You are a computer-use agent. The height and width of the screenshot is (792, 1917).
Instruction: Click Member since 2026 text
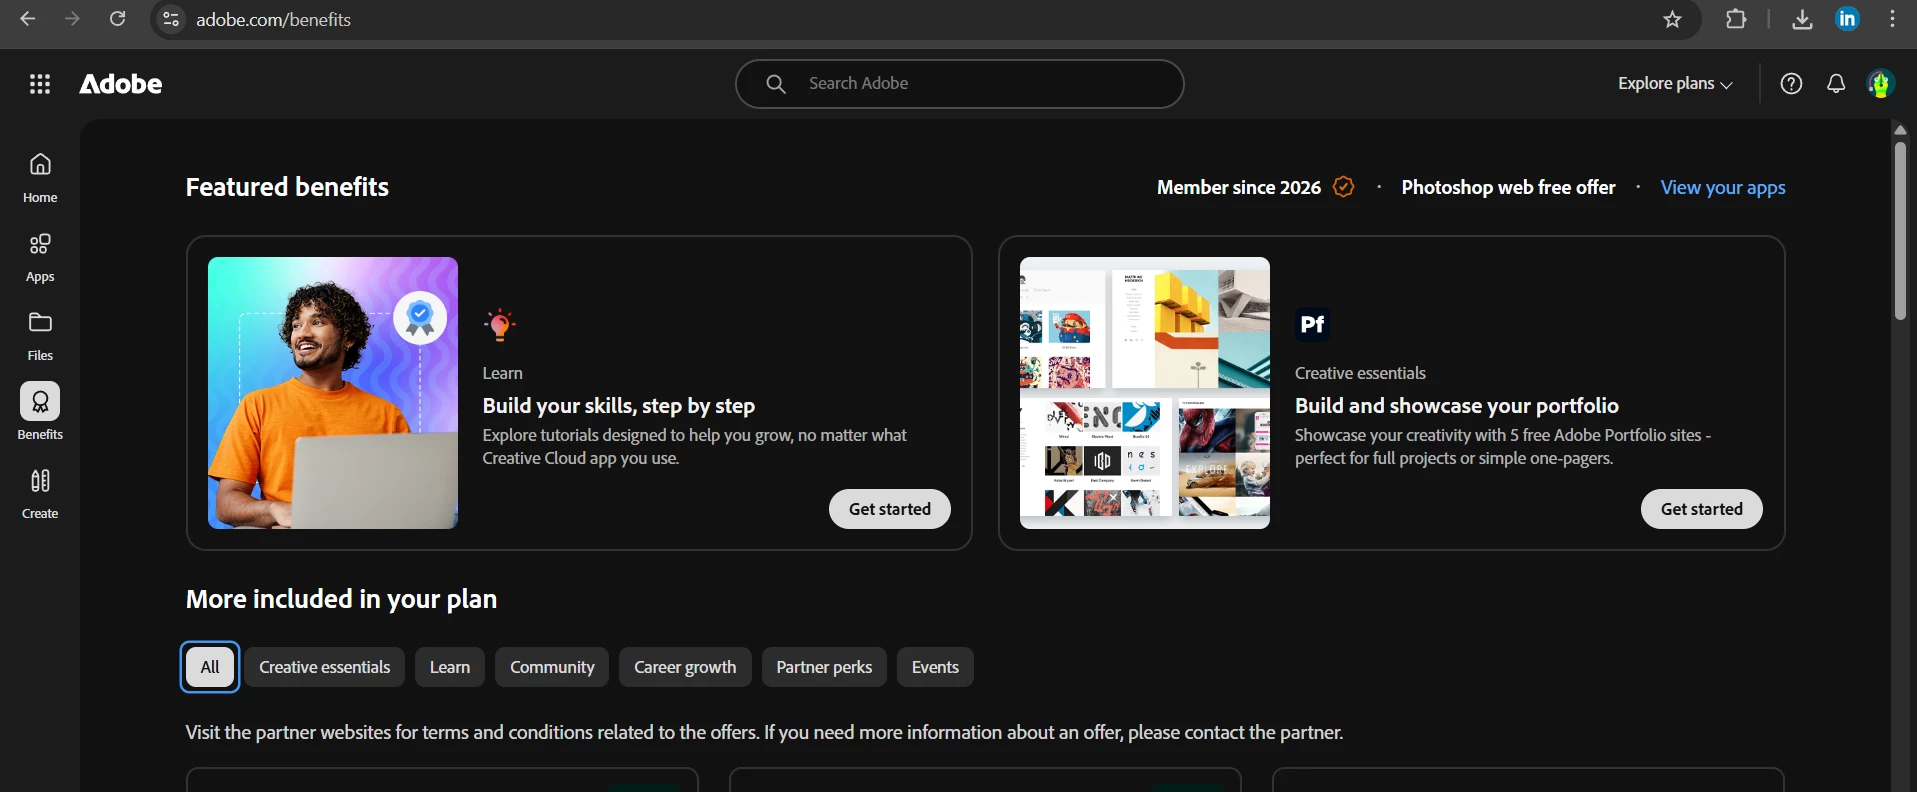(1239, 187)
